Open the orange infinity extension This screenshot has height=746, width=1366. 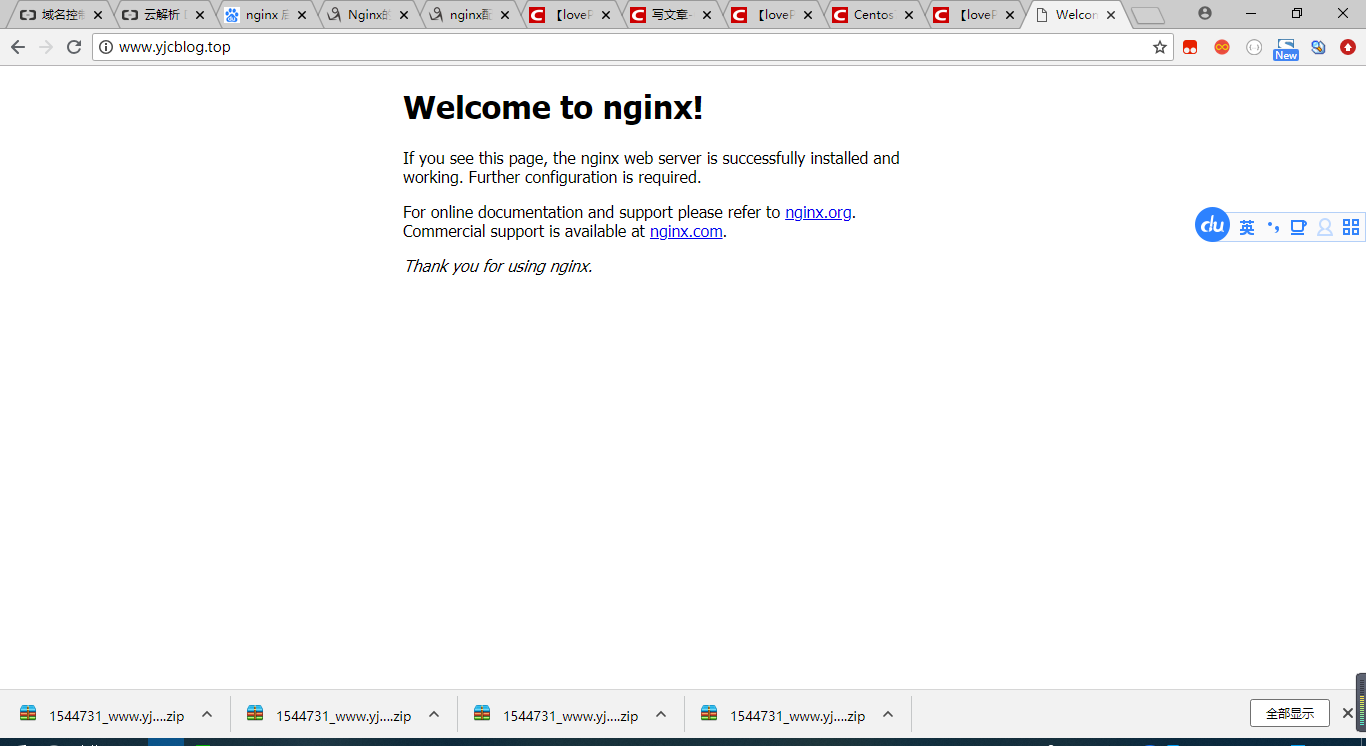(x=1222, y=47)
